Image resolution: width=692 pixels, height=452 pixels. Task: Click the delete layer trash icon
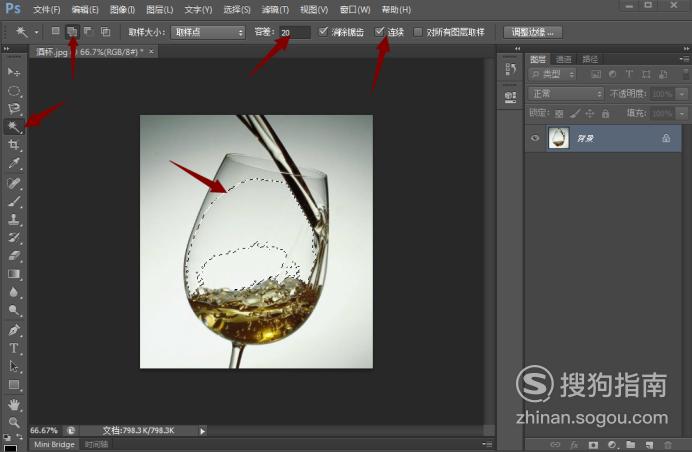pyautogui.click(x=668, y=444)
